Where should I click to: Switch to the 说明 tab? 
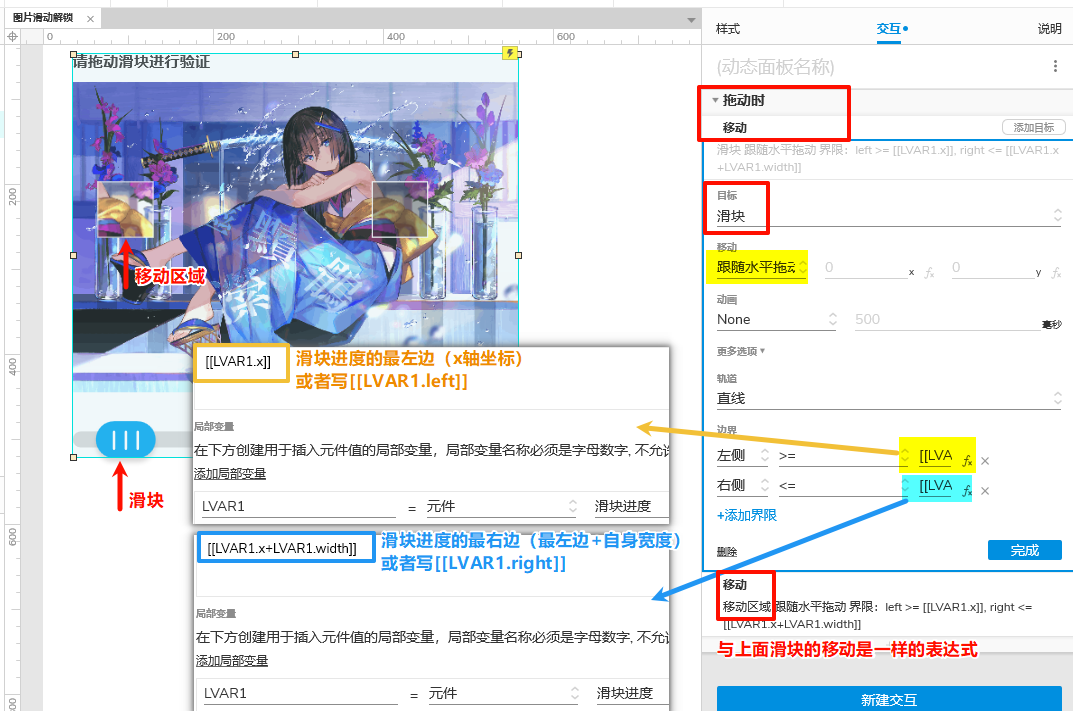[1049, 29]
